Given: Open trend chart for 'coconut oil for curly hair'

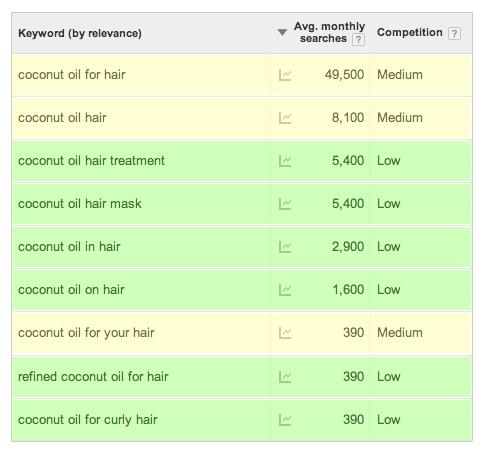Looking at the screenshot, I should [285, 420].
